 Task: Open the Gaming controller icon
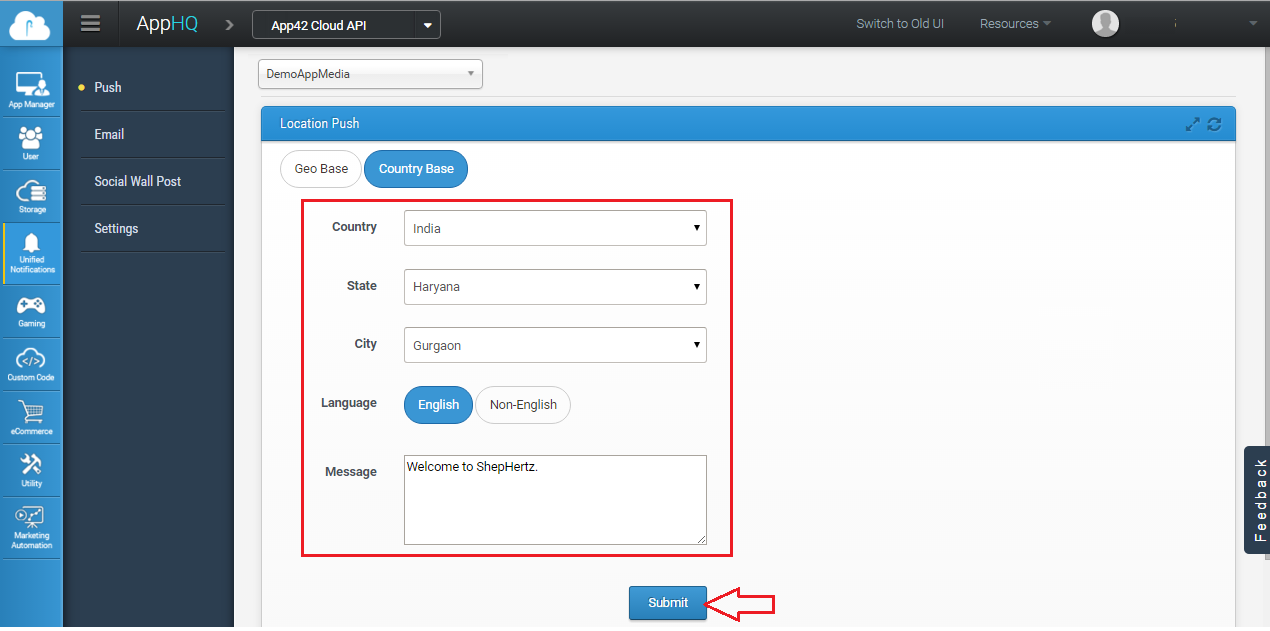31,310
